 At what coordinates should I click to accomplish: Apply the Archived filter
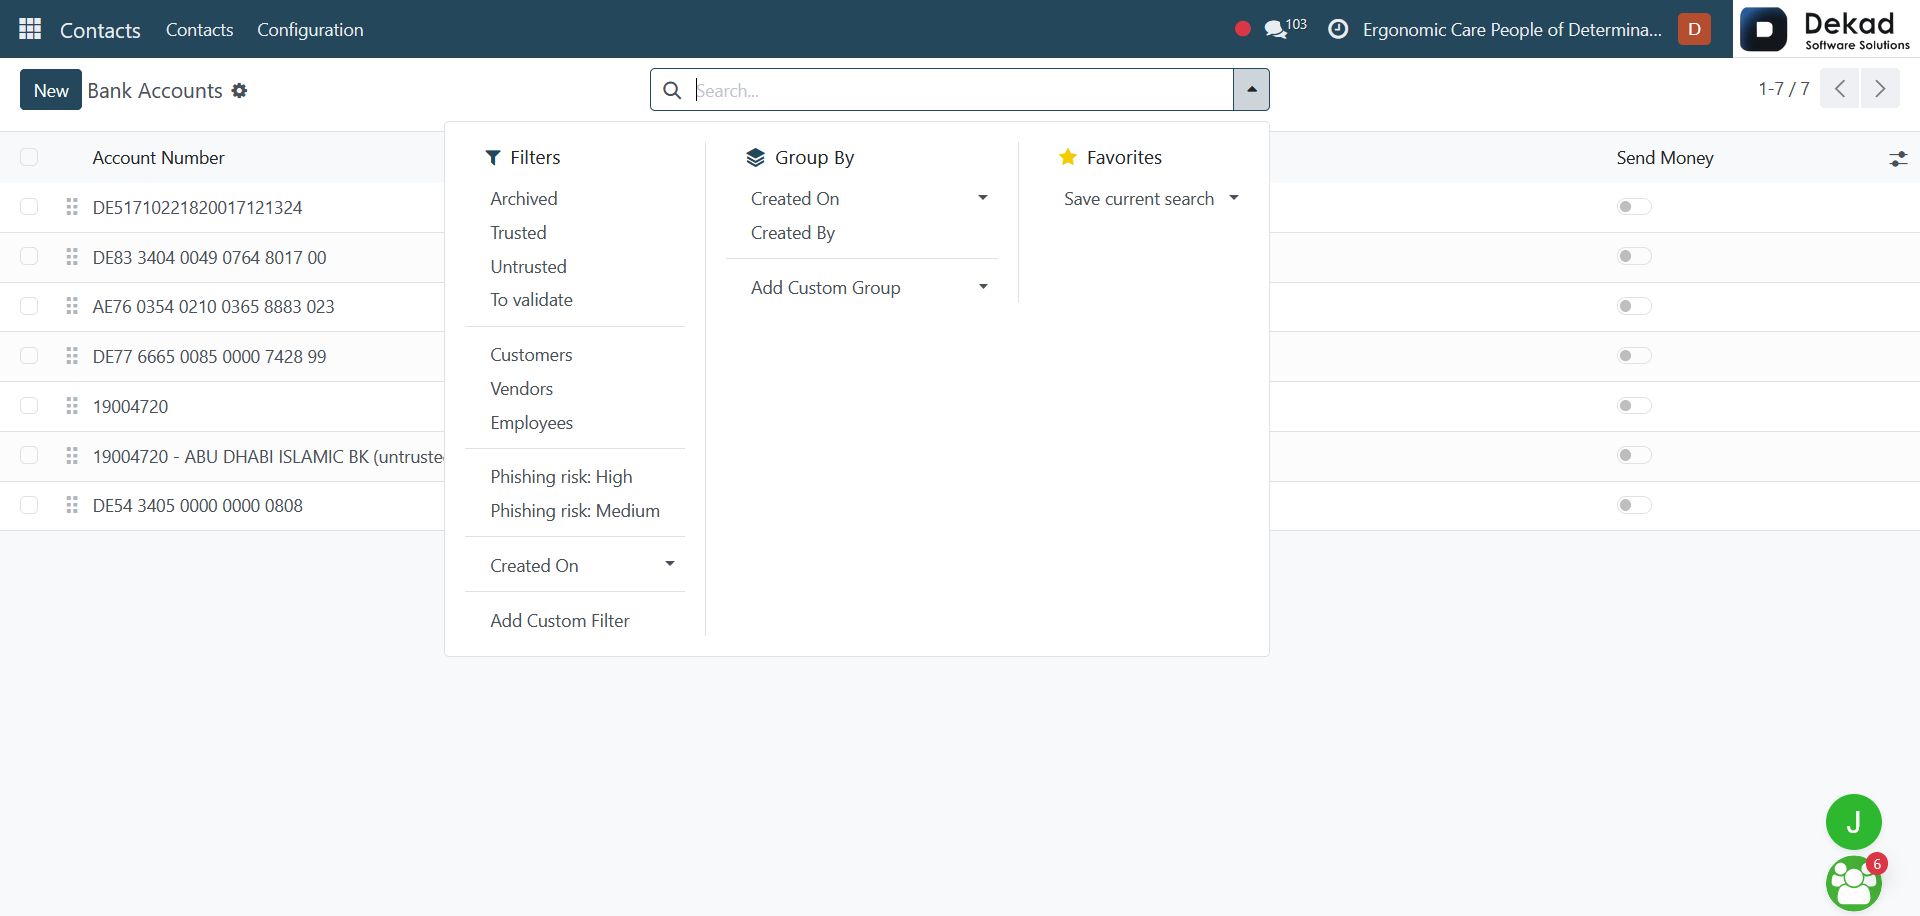point(524,199)
